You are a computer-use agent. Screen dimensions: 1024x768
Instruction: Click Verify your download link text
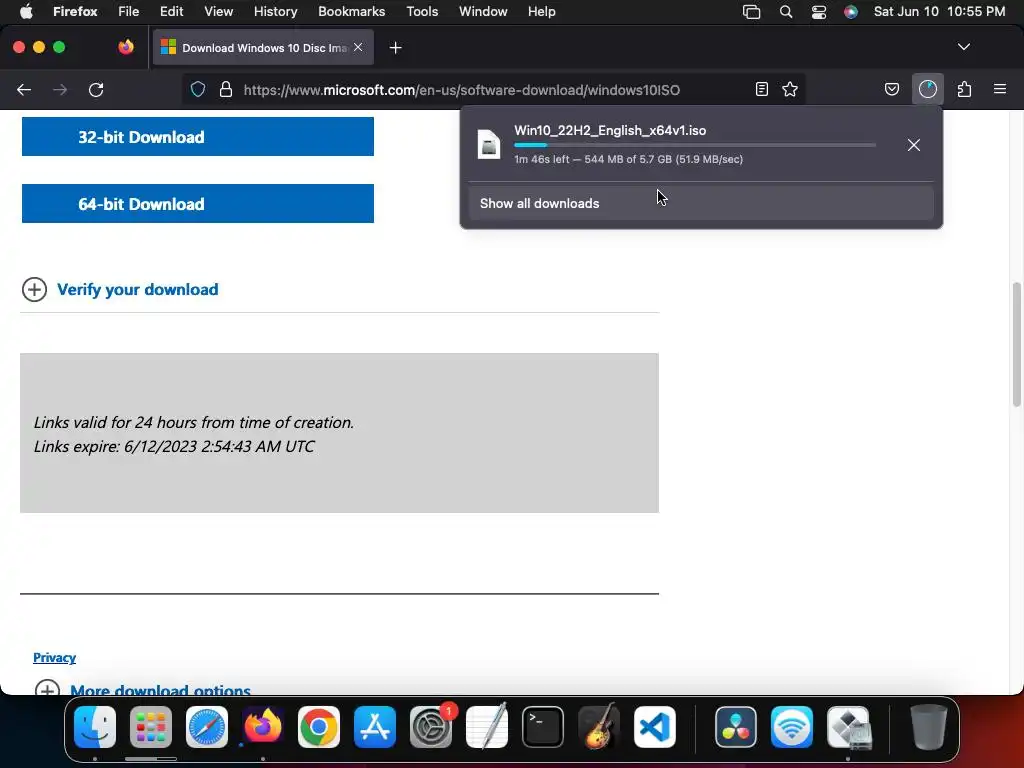point(138,289)
